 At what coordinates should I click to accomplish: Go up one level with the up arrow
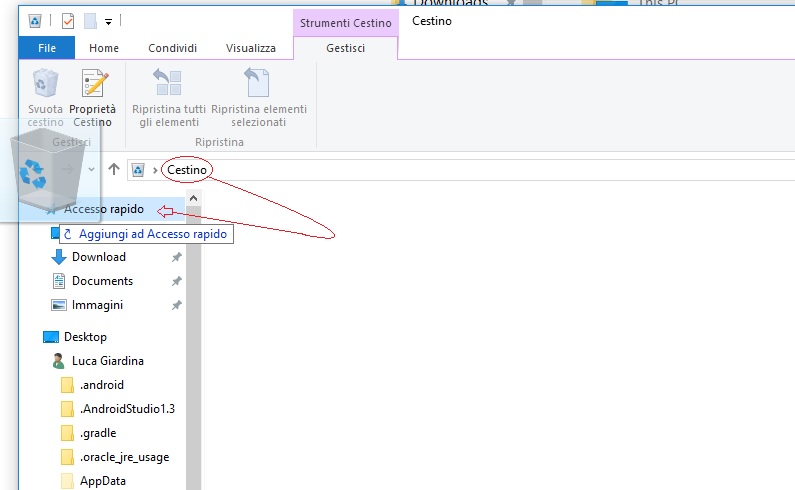coord(114,170)
